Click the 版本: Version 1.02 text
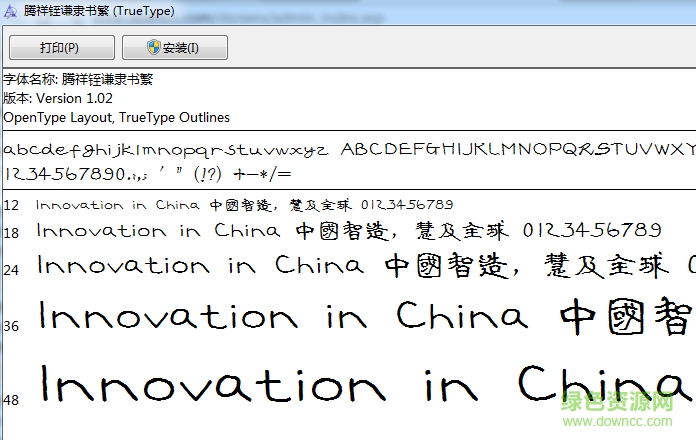The image size is (696, 440). coord(58,98)
